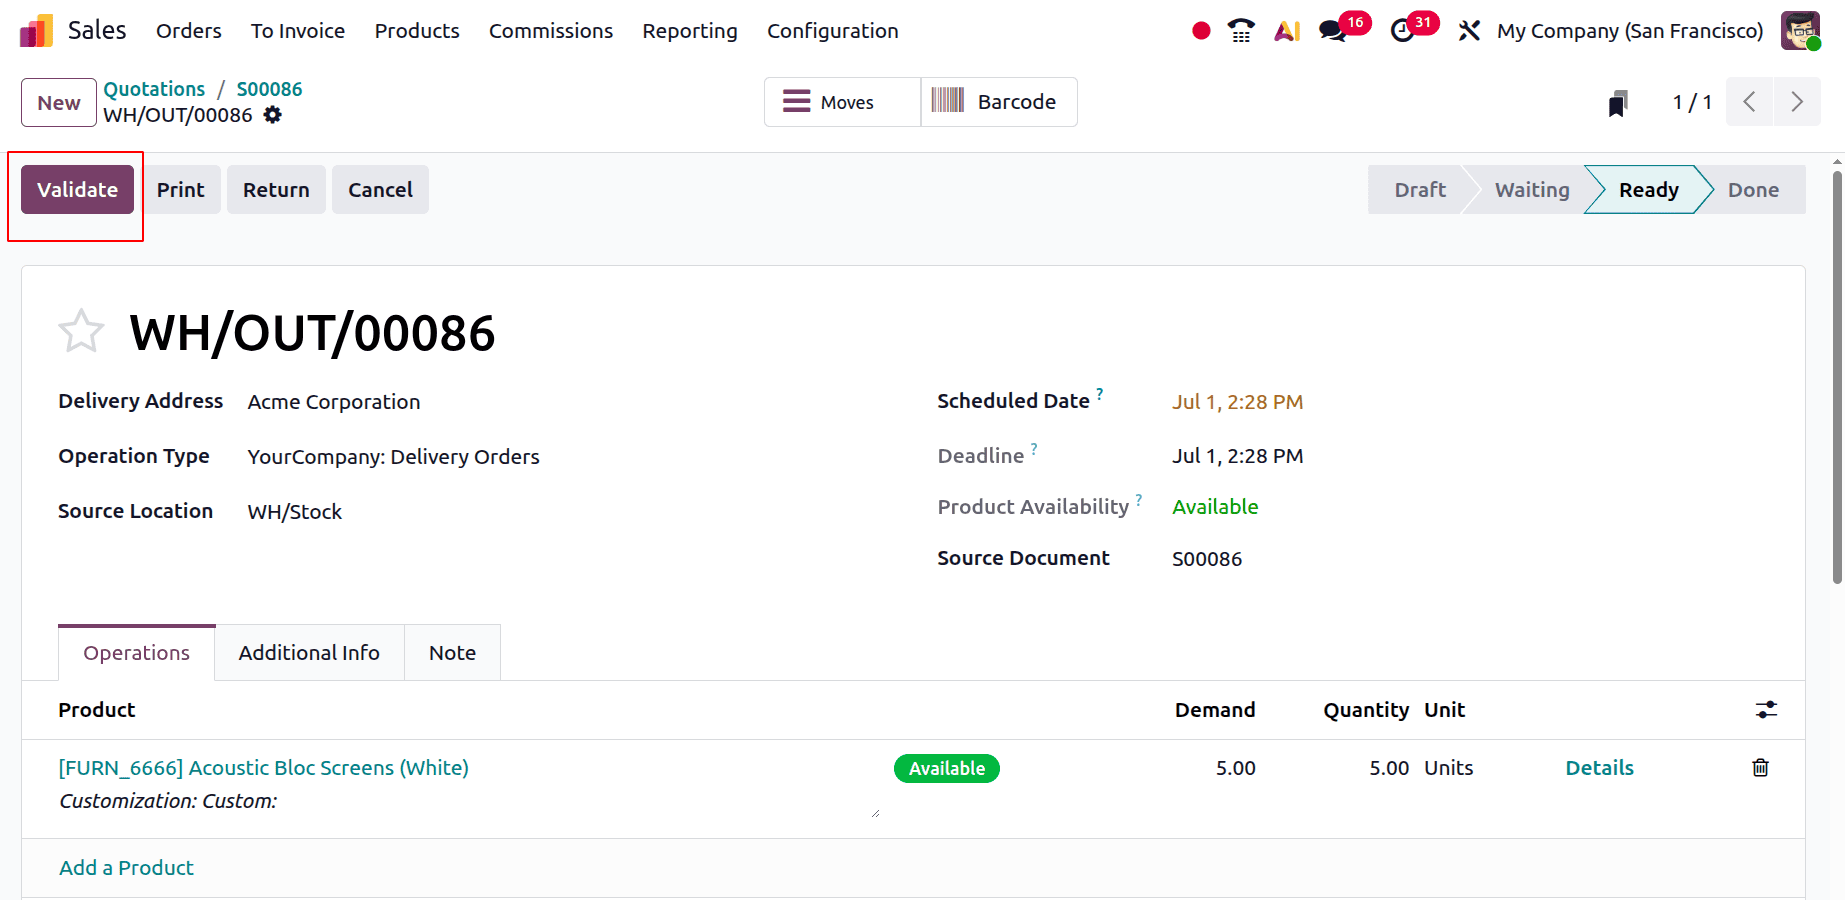Go to next record arrow
This screenshot has width=1845, height=900.
point(1797,102)
